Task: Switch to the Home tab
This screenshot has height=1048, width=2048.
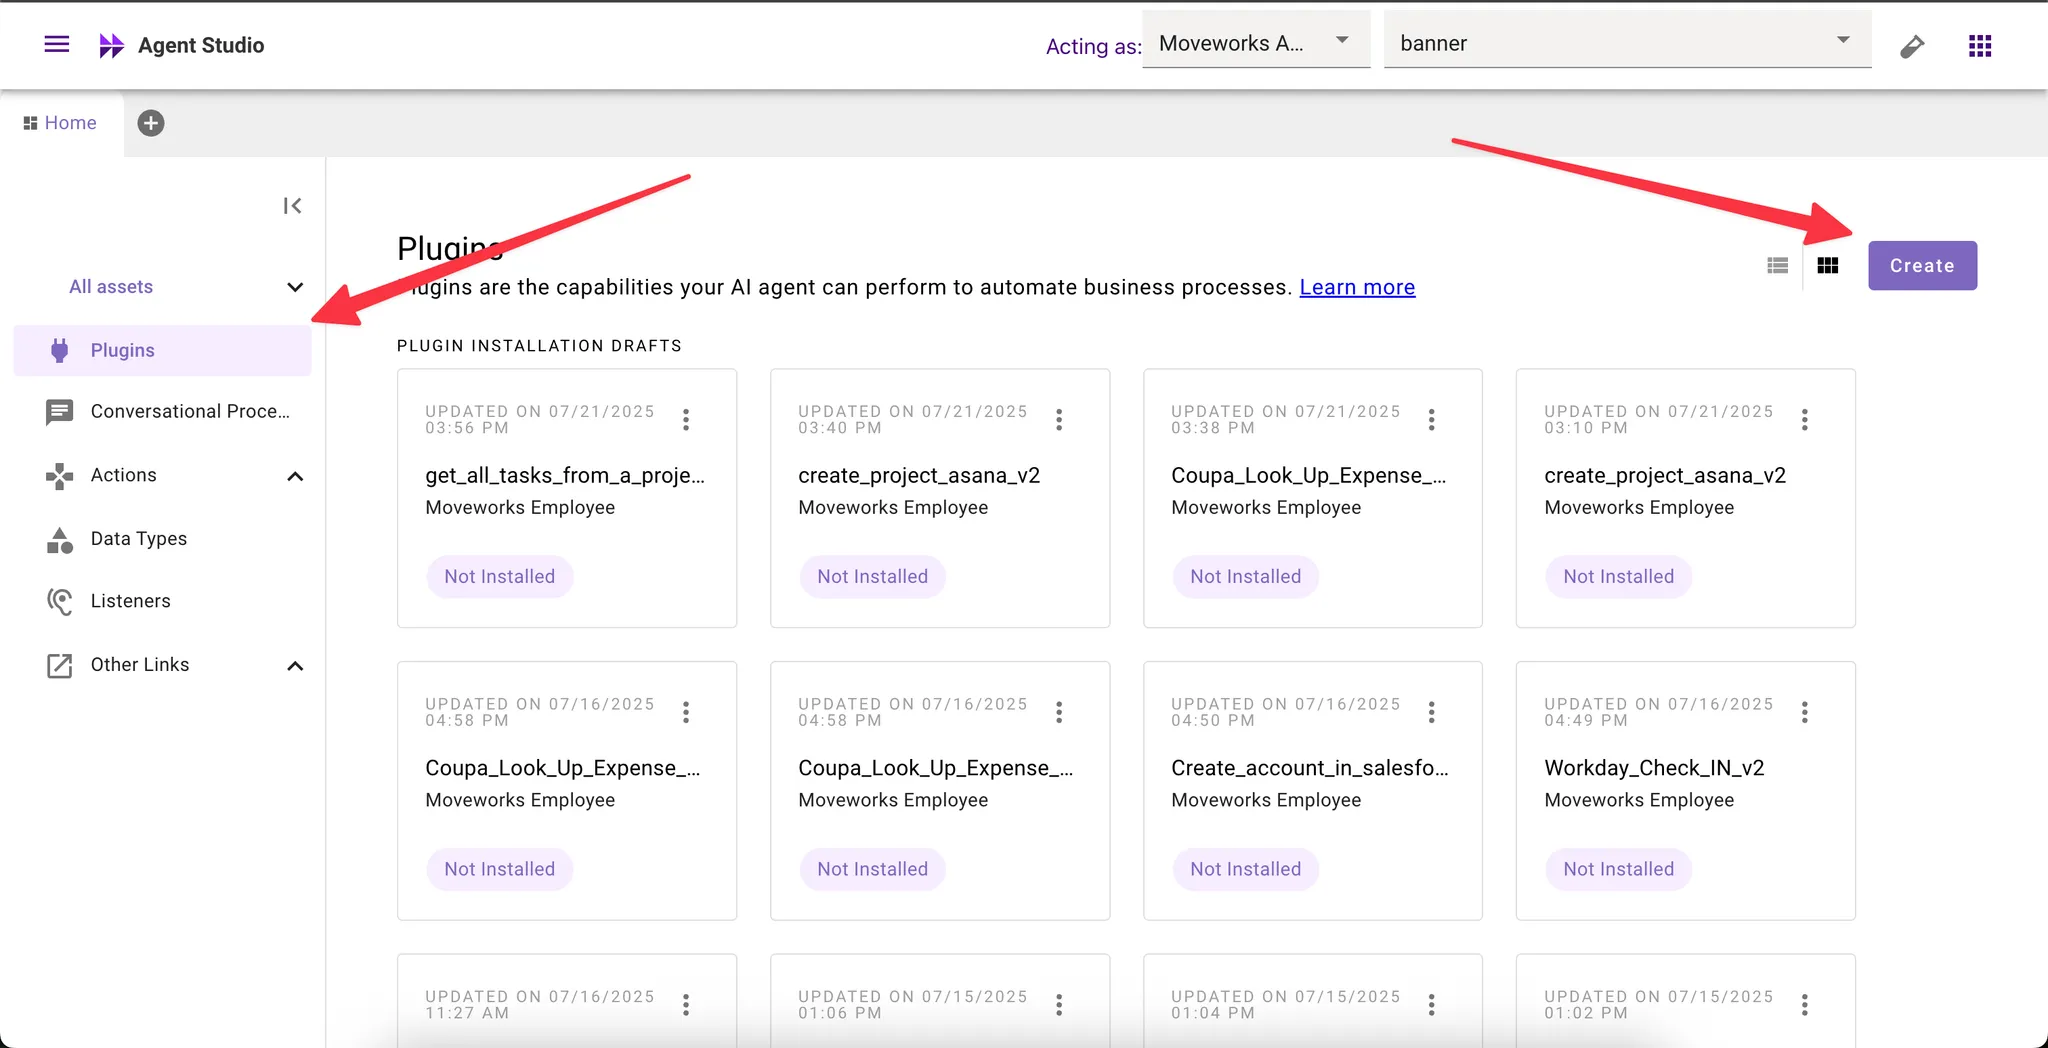Action: (61, 123)
